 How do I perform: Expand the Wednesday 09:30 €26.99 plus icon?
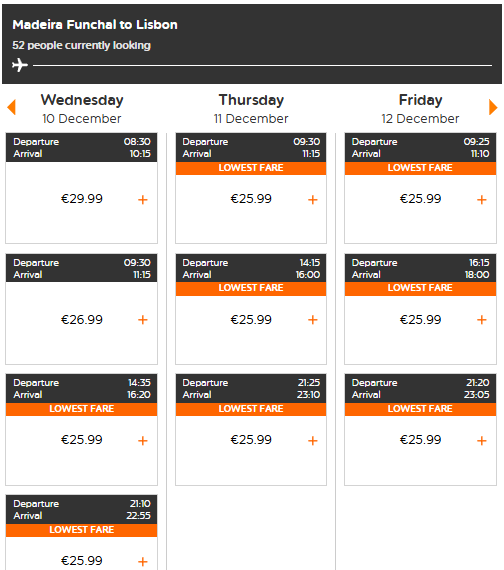pyautogui.click(x=143, y=320)
